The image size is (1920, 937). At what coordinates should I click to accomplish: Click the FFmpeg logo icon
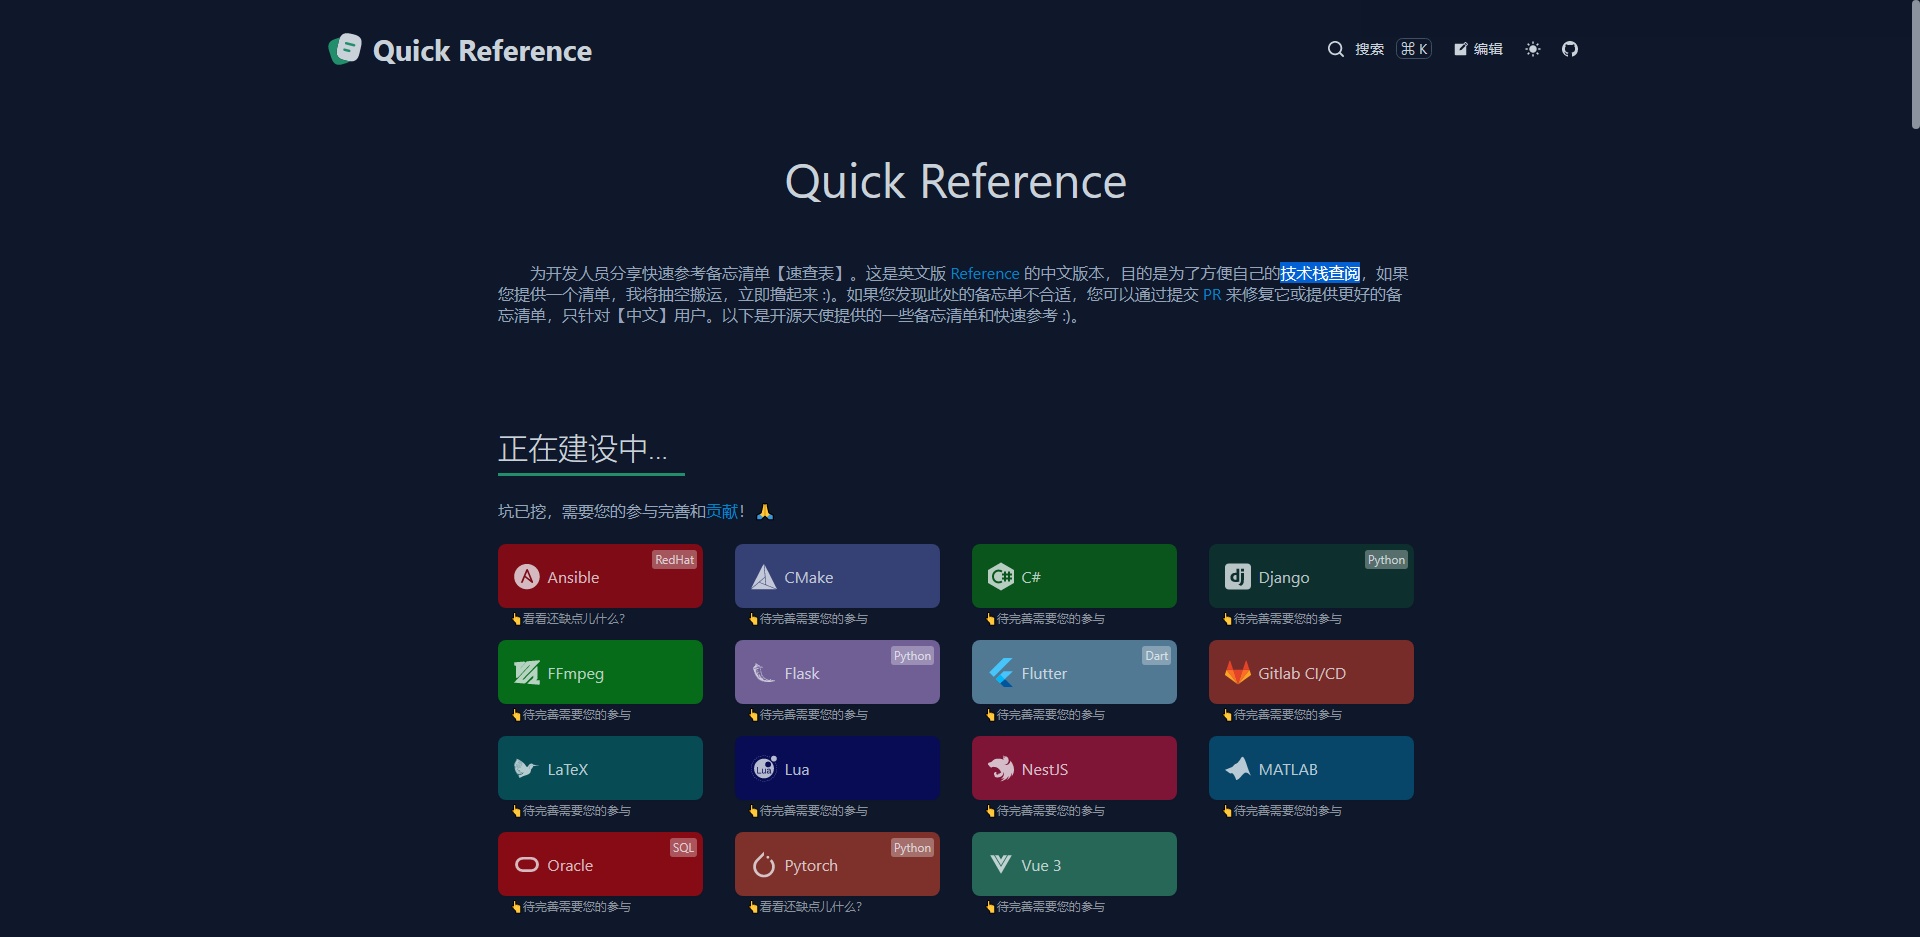point(527,673)
